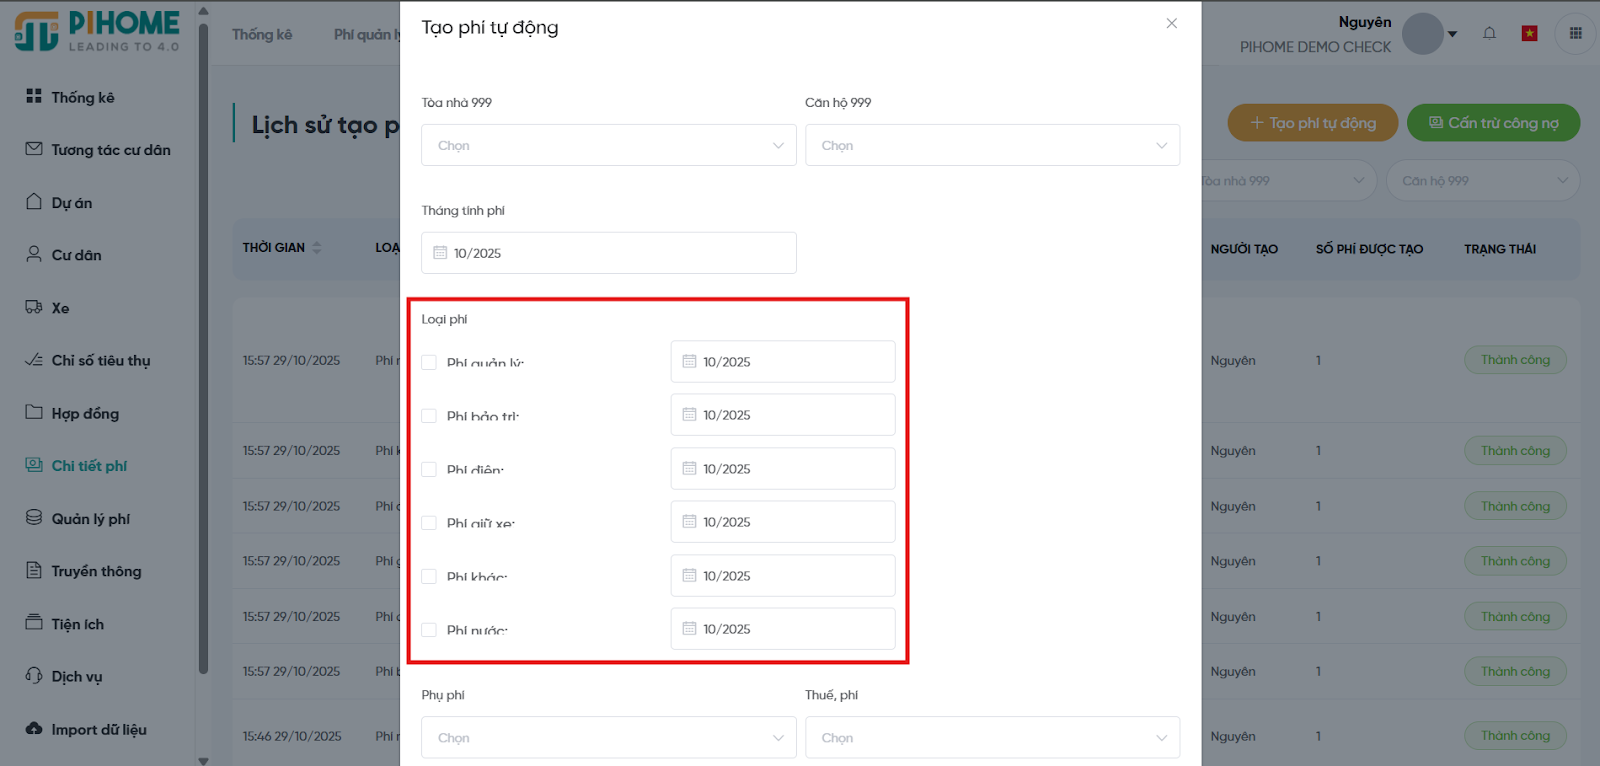Image resolution: width=1600 pixels, height=766 pixels.
Task: Open the Tòa nhà 999 dropdown in dialog
Action: 608,145
